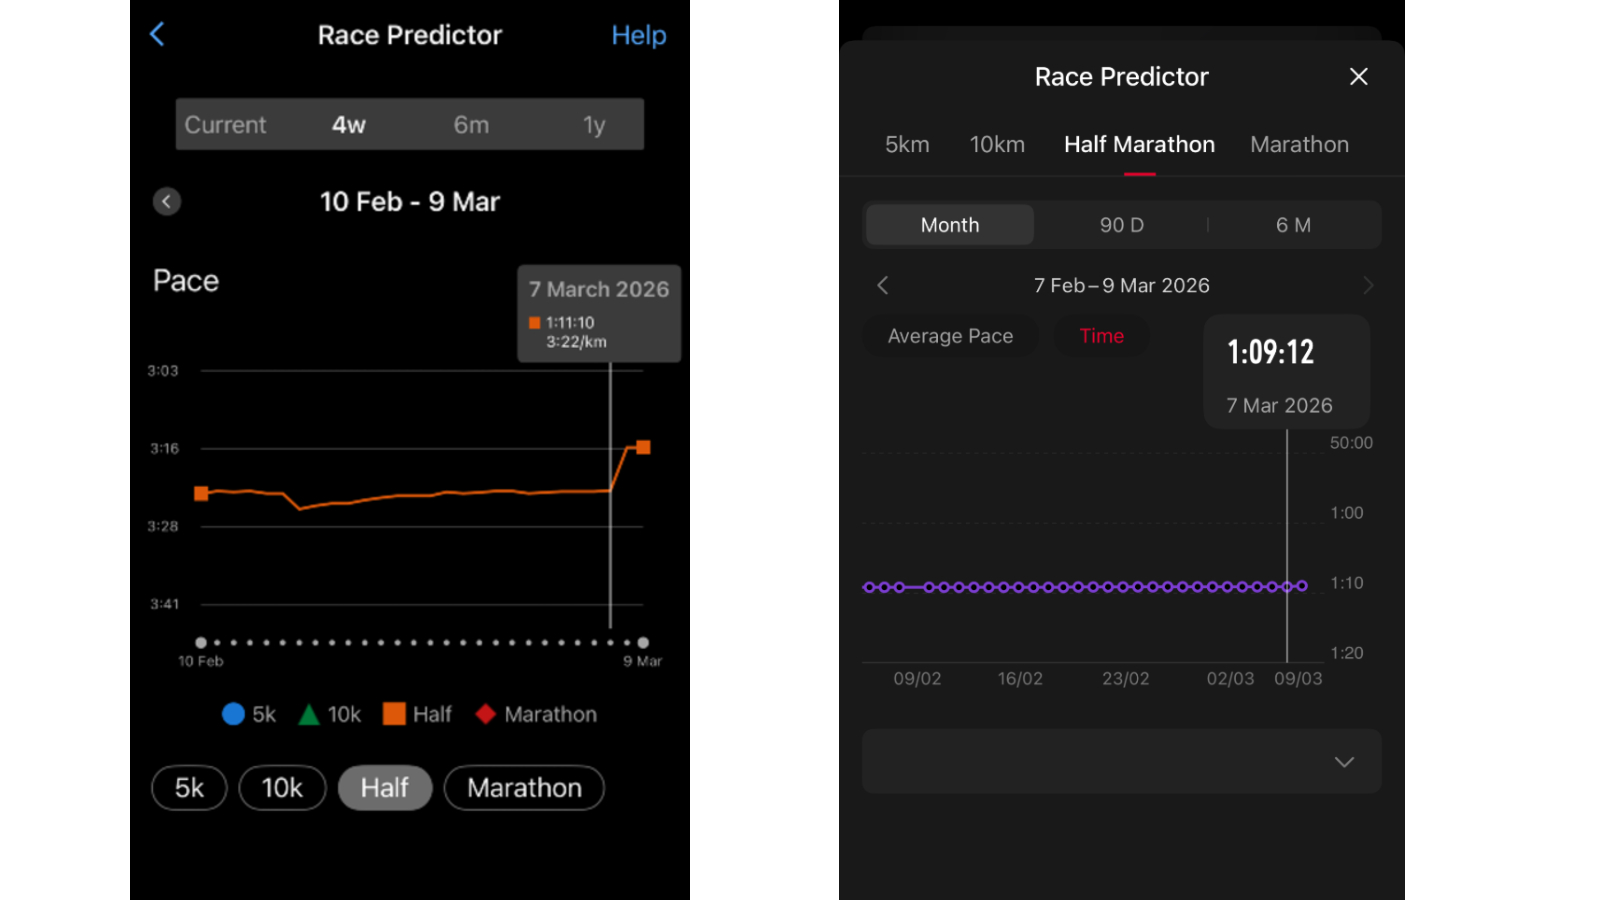Select the Month time range option

pos(948,224)
